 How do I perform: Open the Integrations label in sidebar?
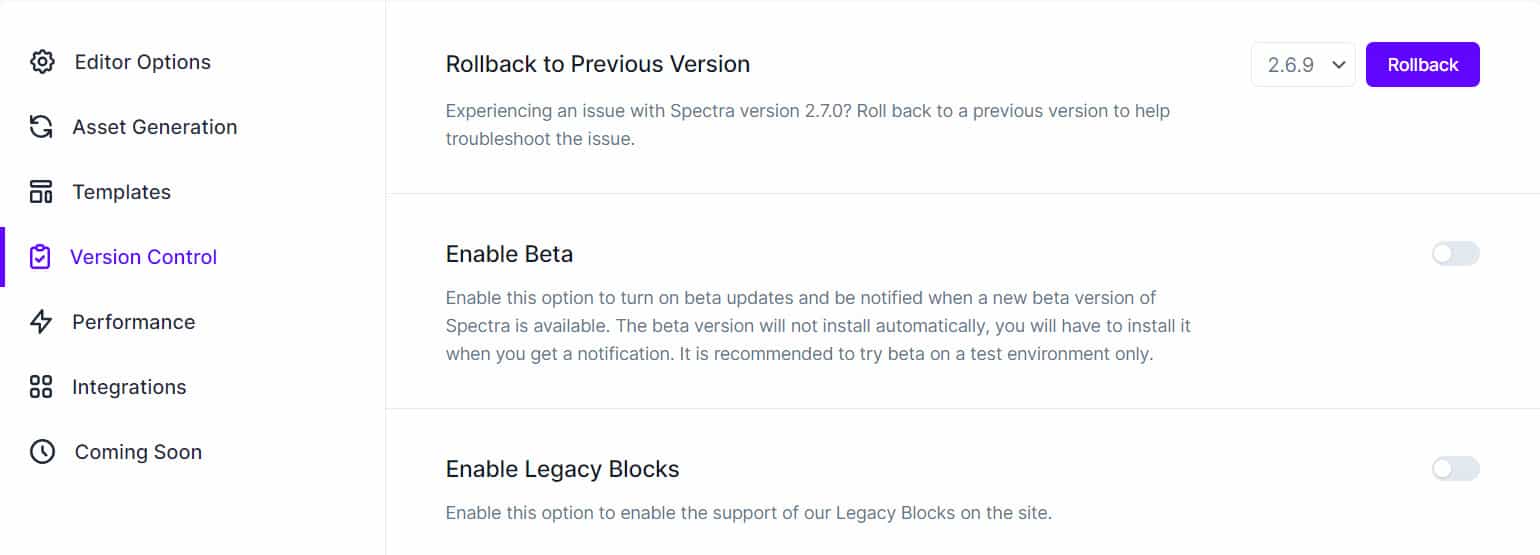tap(129, 387)
